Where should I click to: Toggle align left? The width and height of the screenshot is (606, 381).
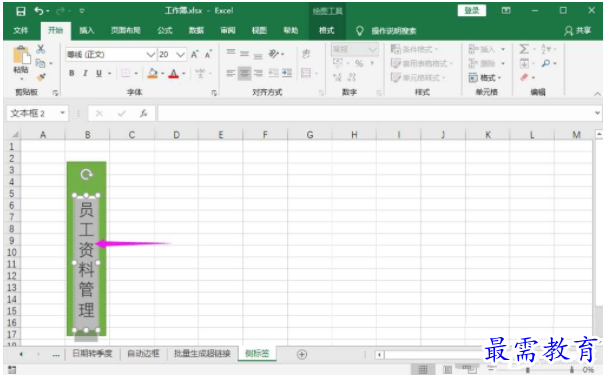pyautogui.click(x=231, y=73)
